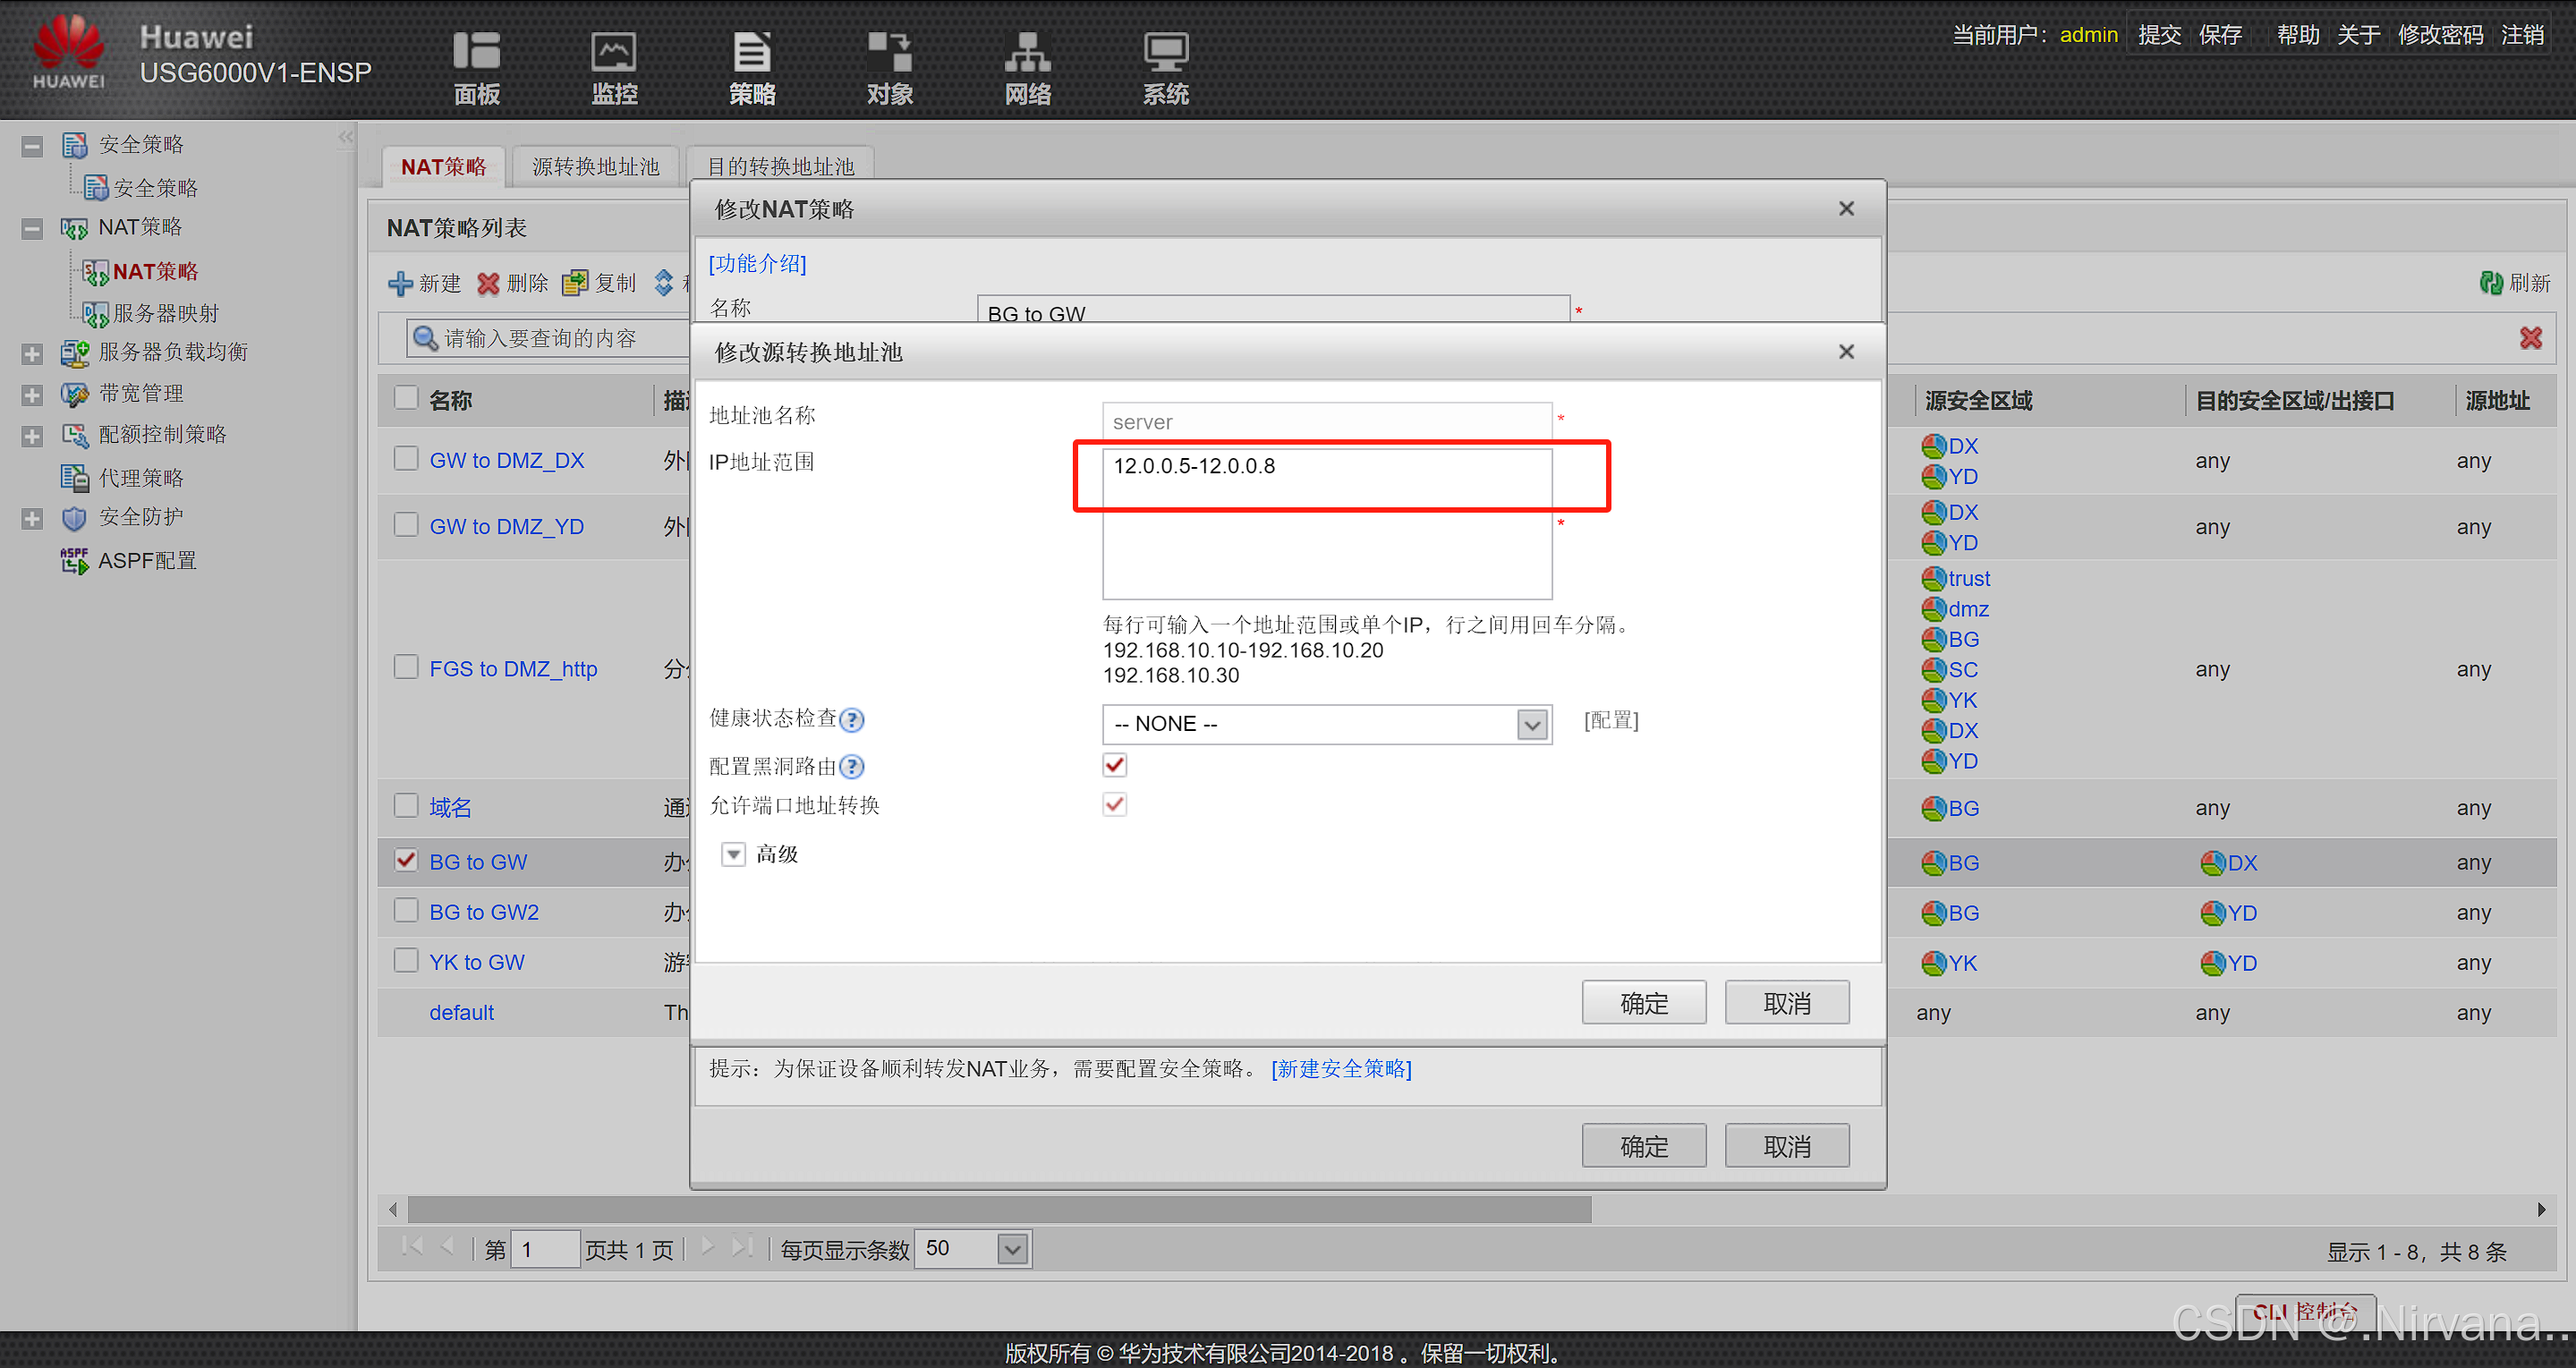
Task: Clear search with the red X icon
Action: [x=2531, y=338]
